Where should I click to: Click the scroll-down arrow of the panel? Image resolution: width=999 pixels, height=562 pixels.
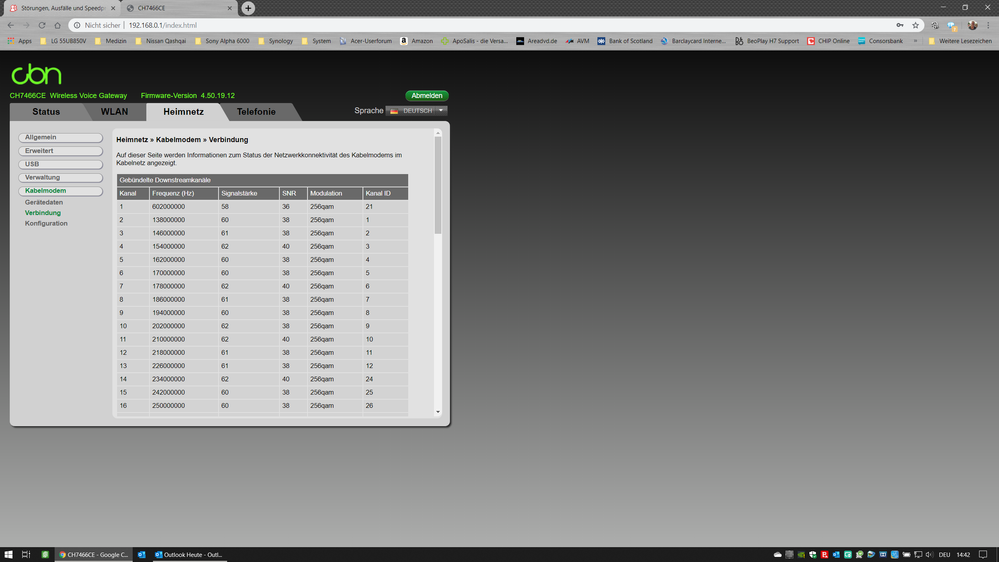pyautogui.click(x=438, y=412)
